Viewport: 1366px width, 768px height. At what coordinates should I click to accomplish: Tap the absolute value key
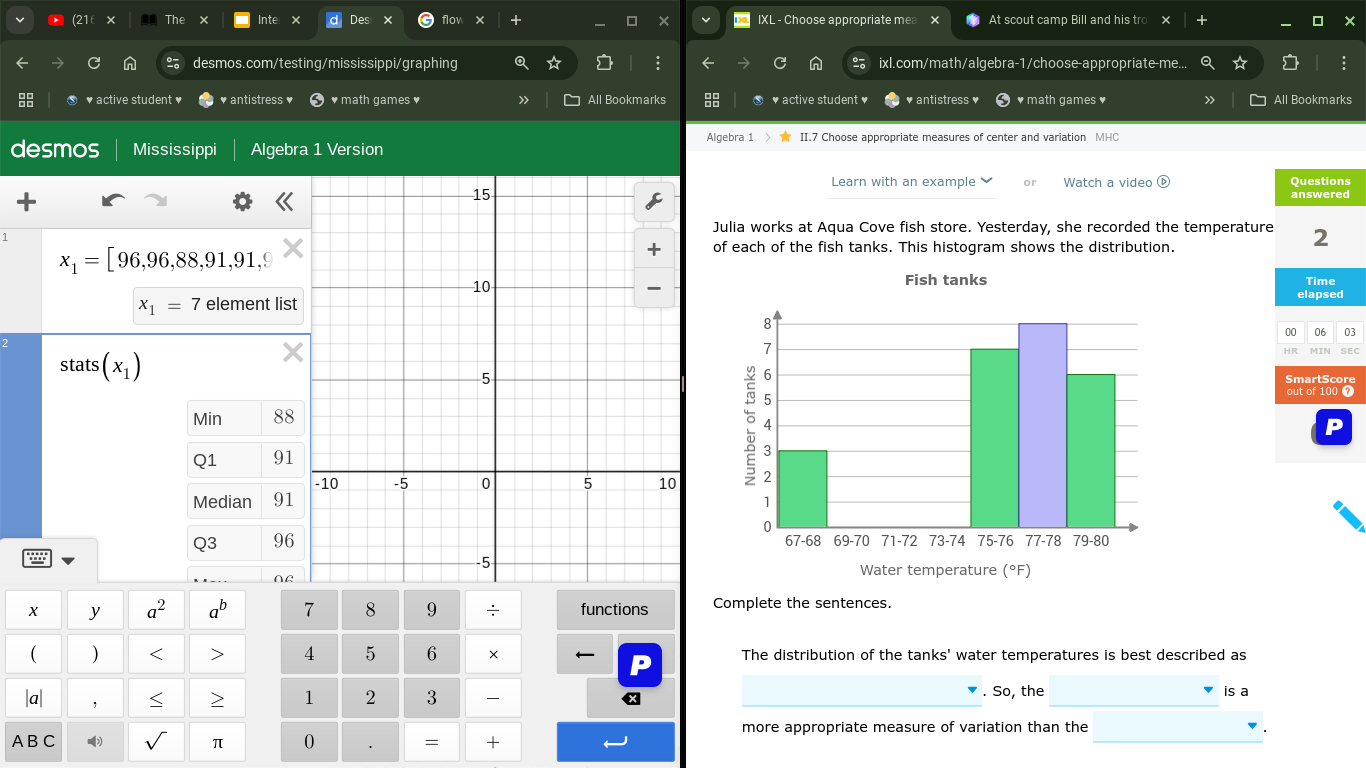pos(34,698)
